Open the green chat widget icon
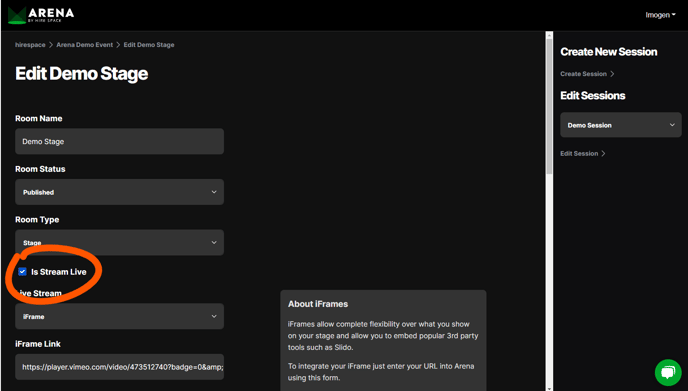 coord(668,372)
